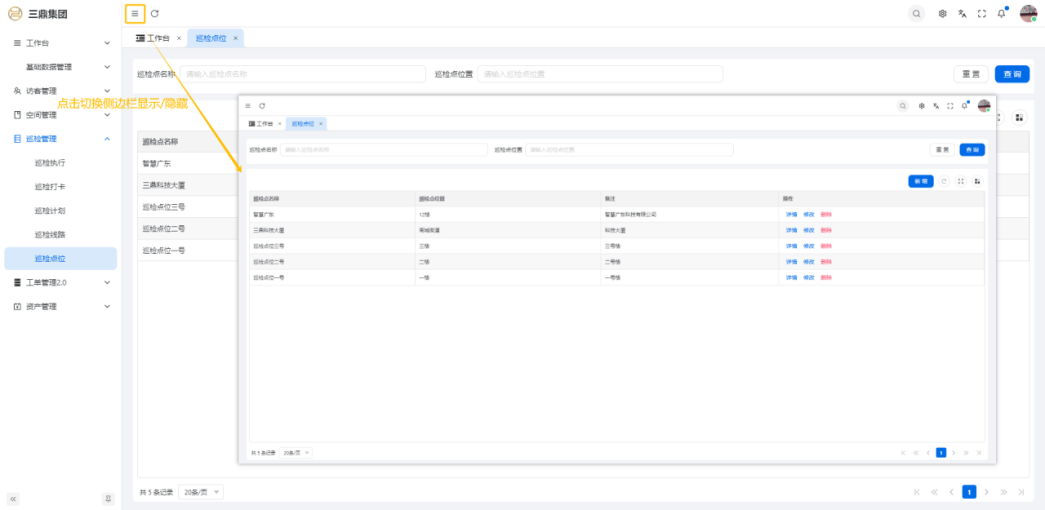Viewport: 1045px width, 510px height.
Task: Close the 巡检点位 tab
Action: point(235,38)
